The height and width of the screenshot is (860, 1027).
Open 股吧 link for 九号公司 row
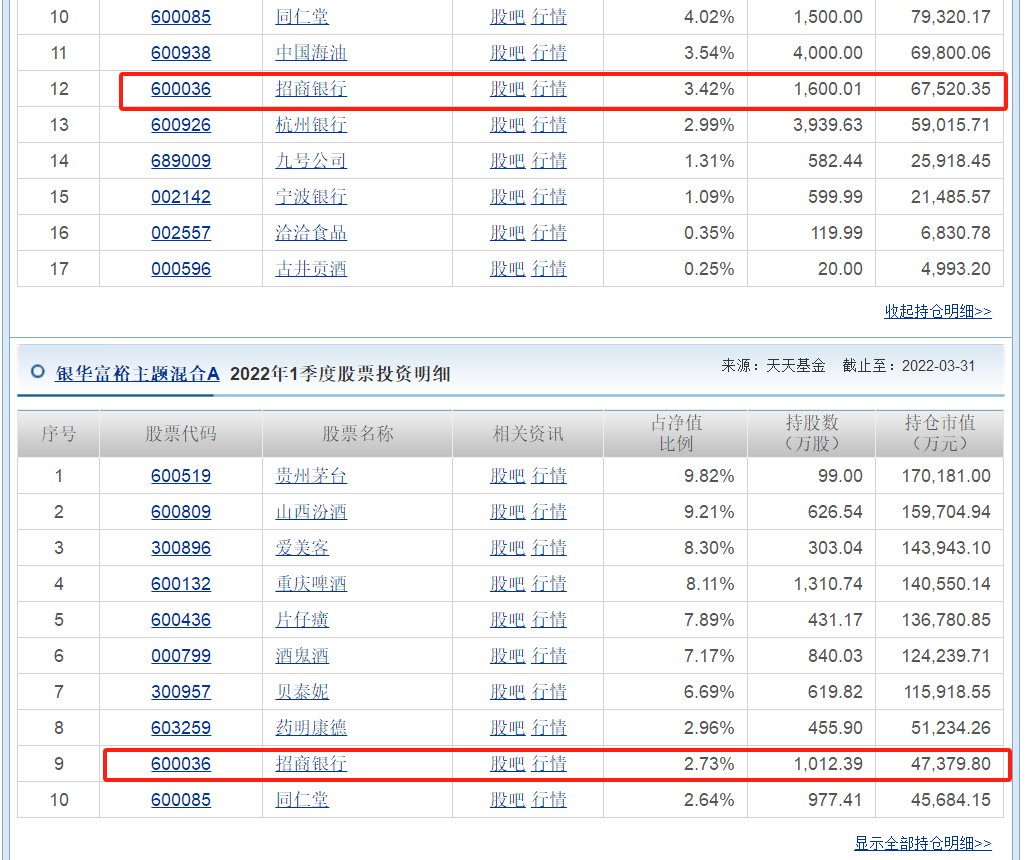click(508, 160)
